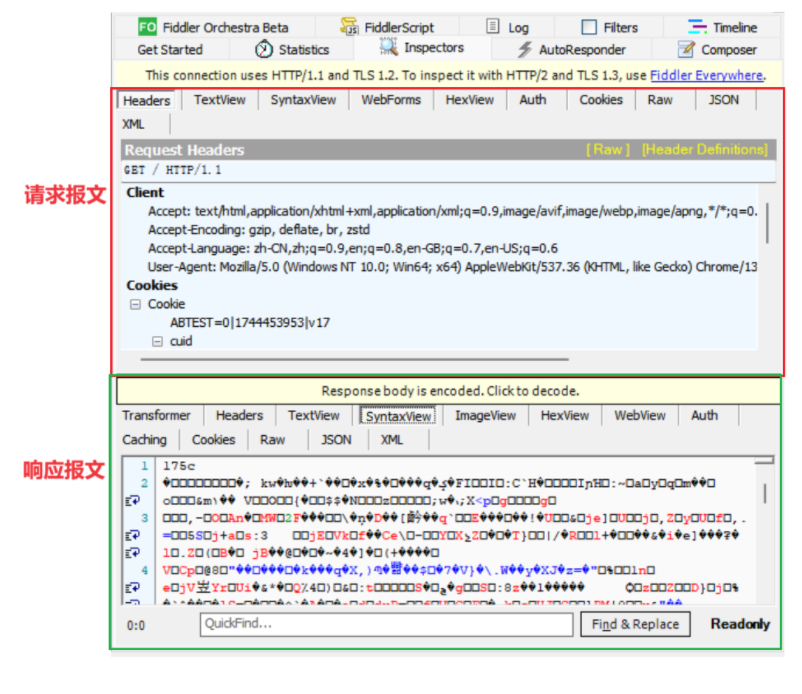Click the Accept header row
802x694 pixels.
453,211
